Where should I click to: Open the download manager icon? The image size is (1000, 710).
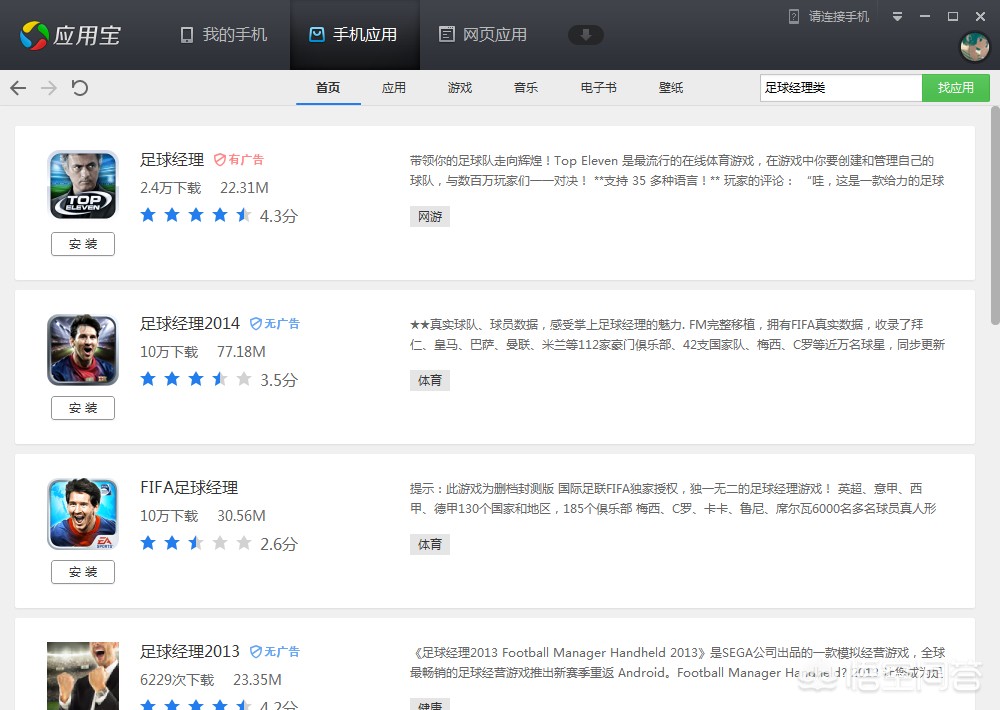click(x=586, y=35)
